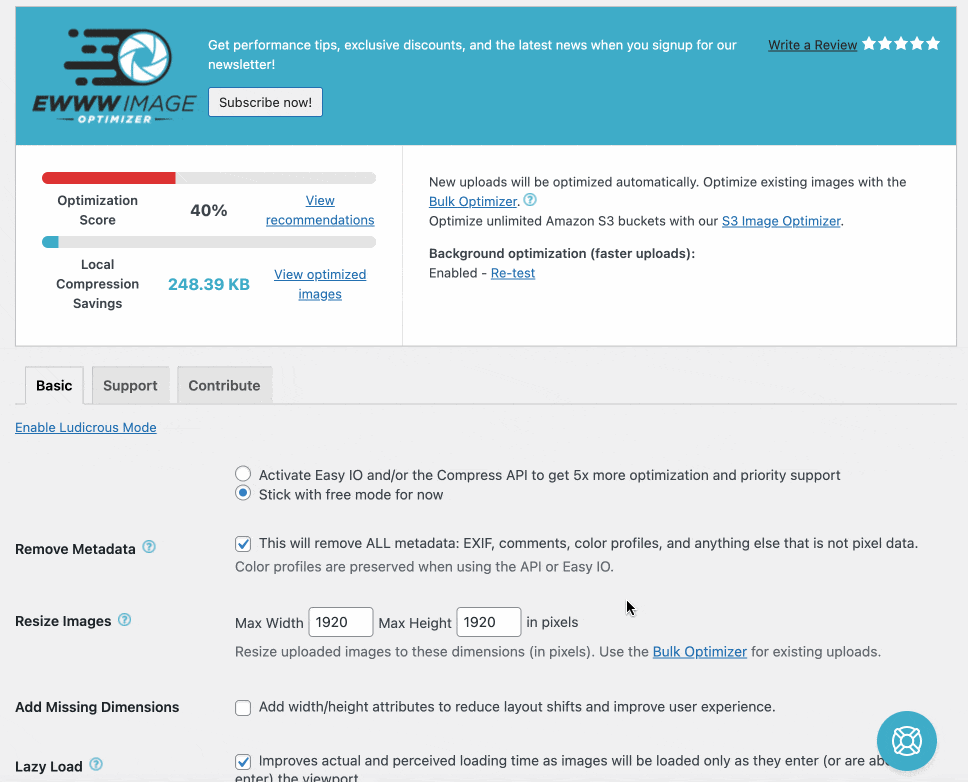The width and height of the screenshot is (968, 782).
Task: Focus the Max Width input field
Action: 341,622
